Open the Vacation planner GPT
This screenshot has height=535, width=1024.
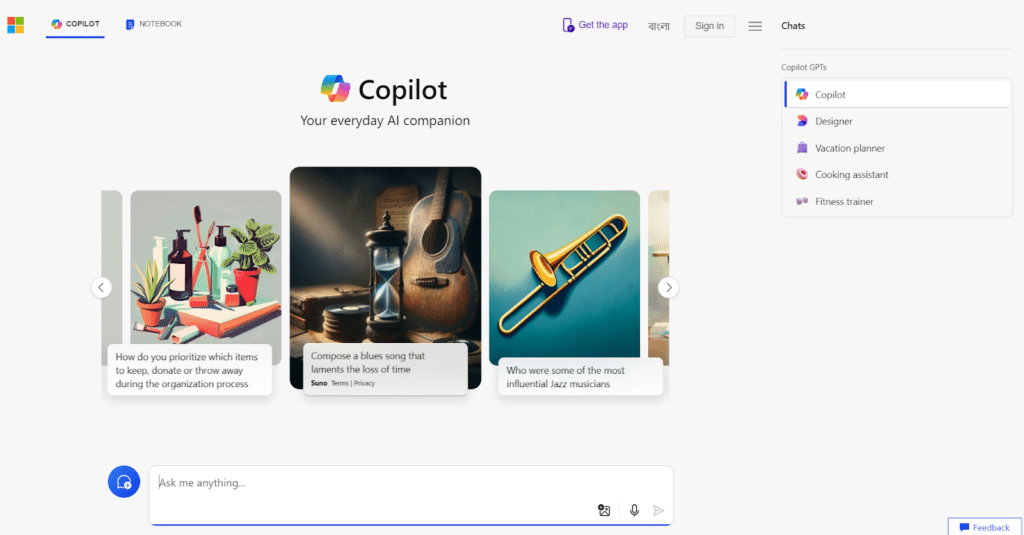tap(897, 148)
